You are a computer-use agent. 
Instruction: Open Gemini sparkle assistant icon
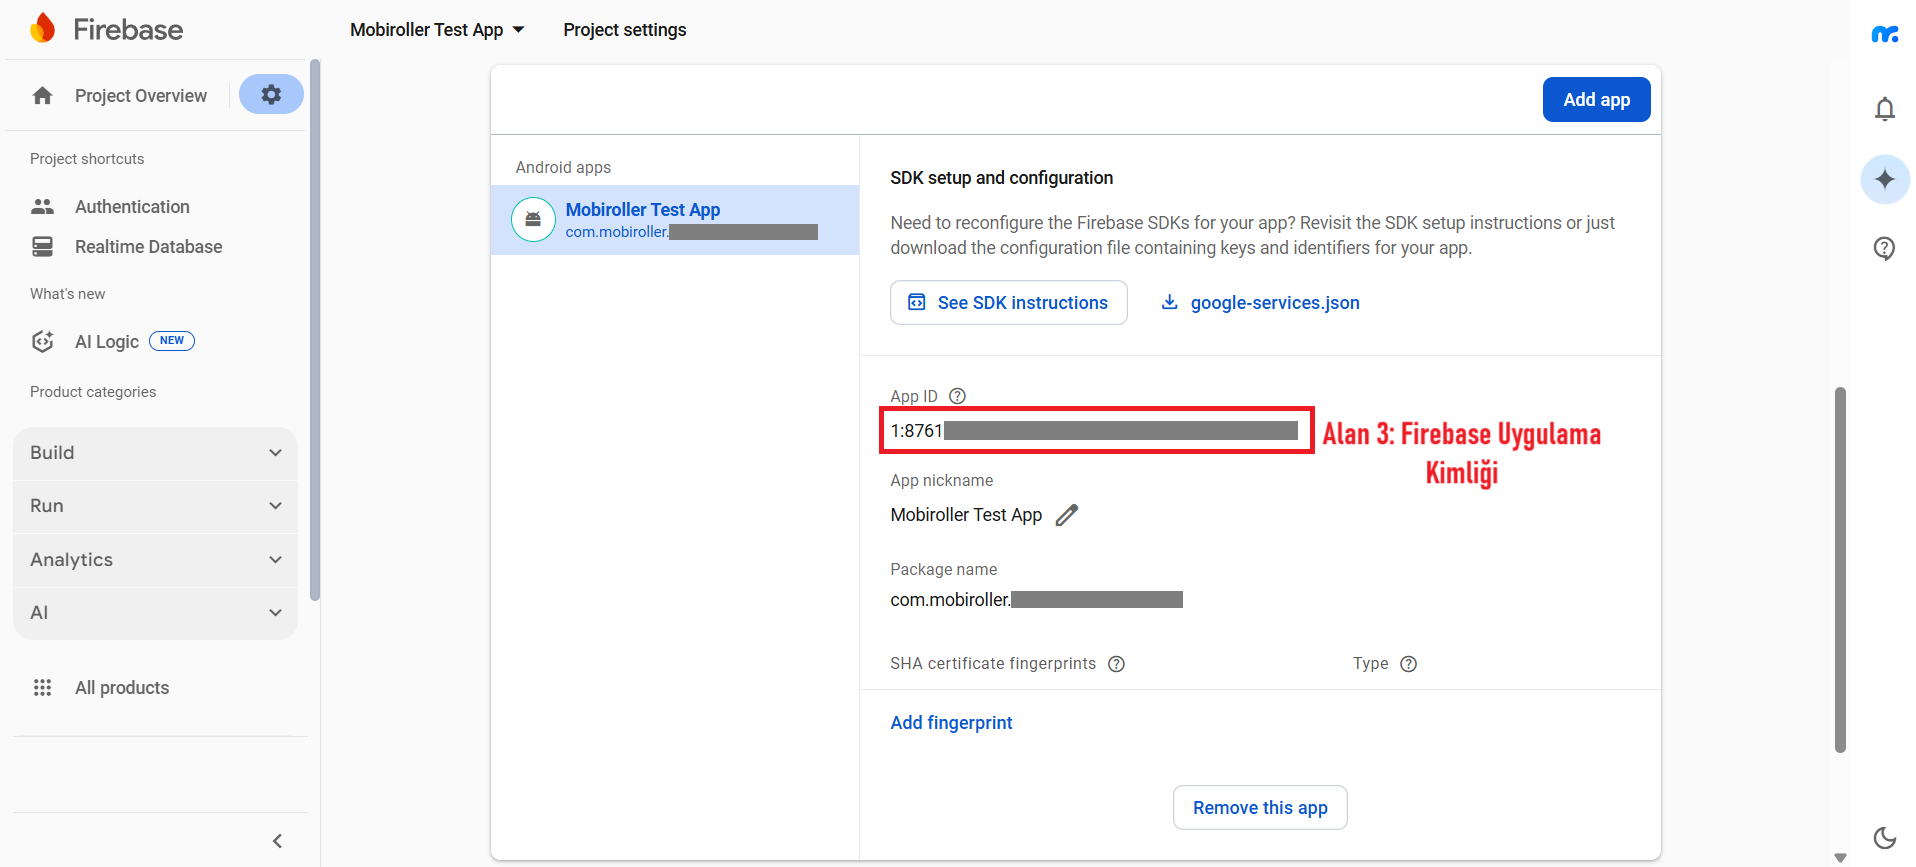pyautogui.click(x=1885, y=179)
